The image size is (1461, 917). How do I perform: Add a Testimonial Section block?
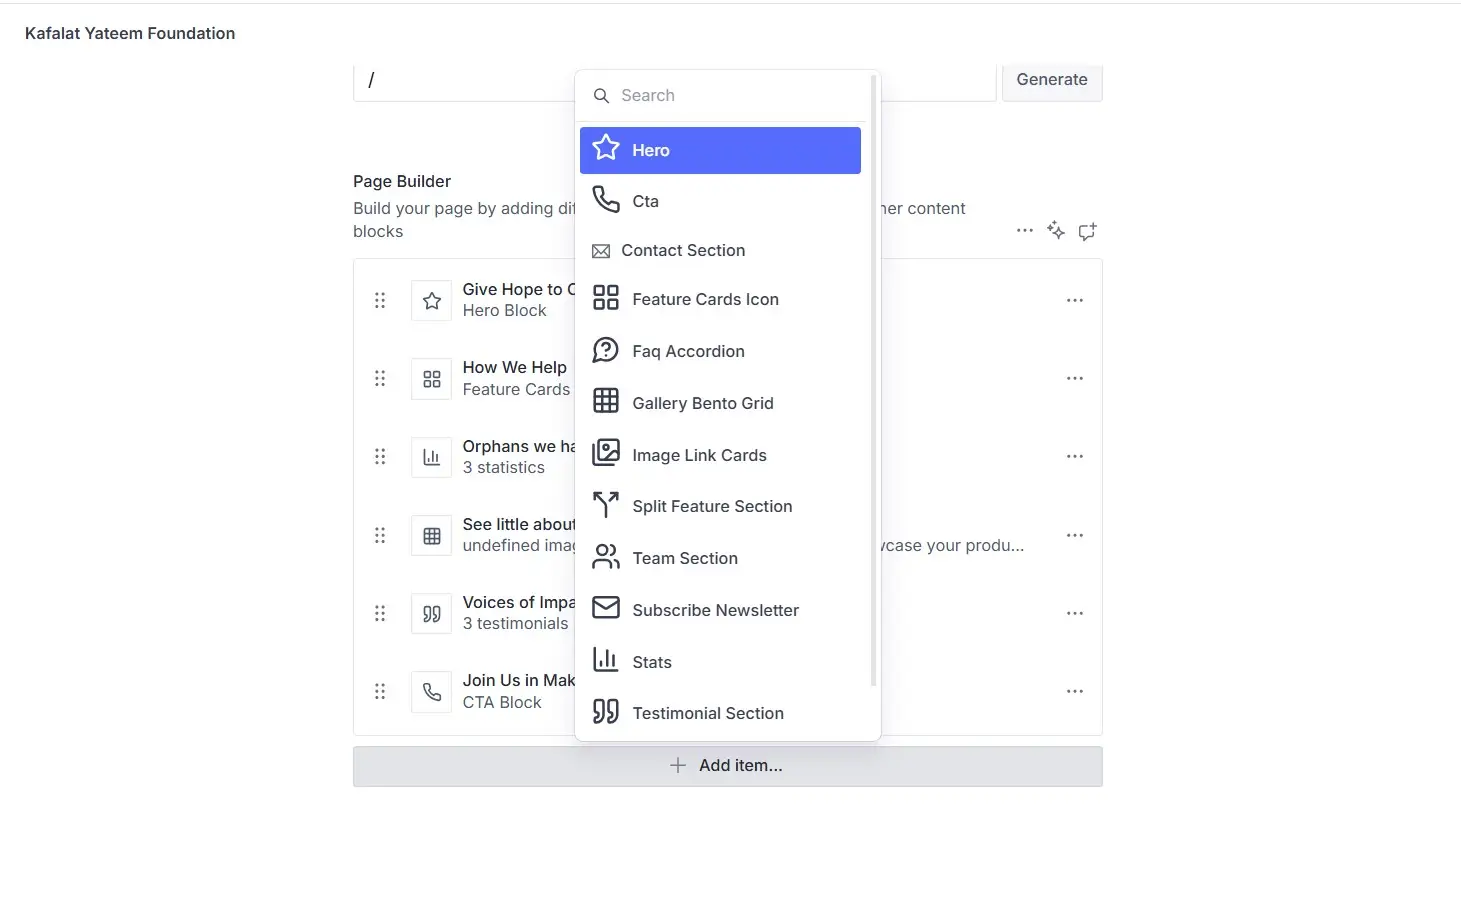click(x=707, y=713)
